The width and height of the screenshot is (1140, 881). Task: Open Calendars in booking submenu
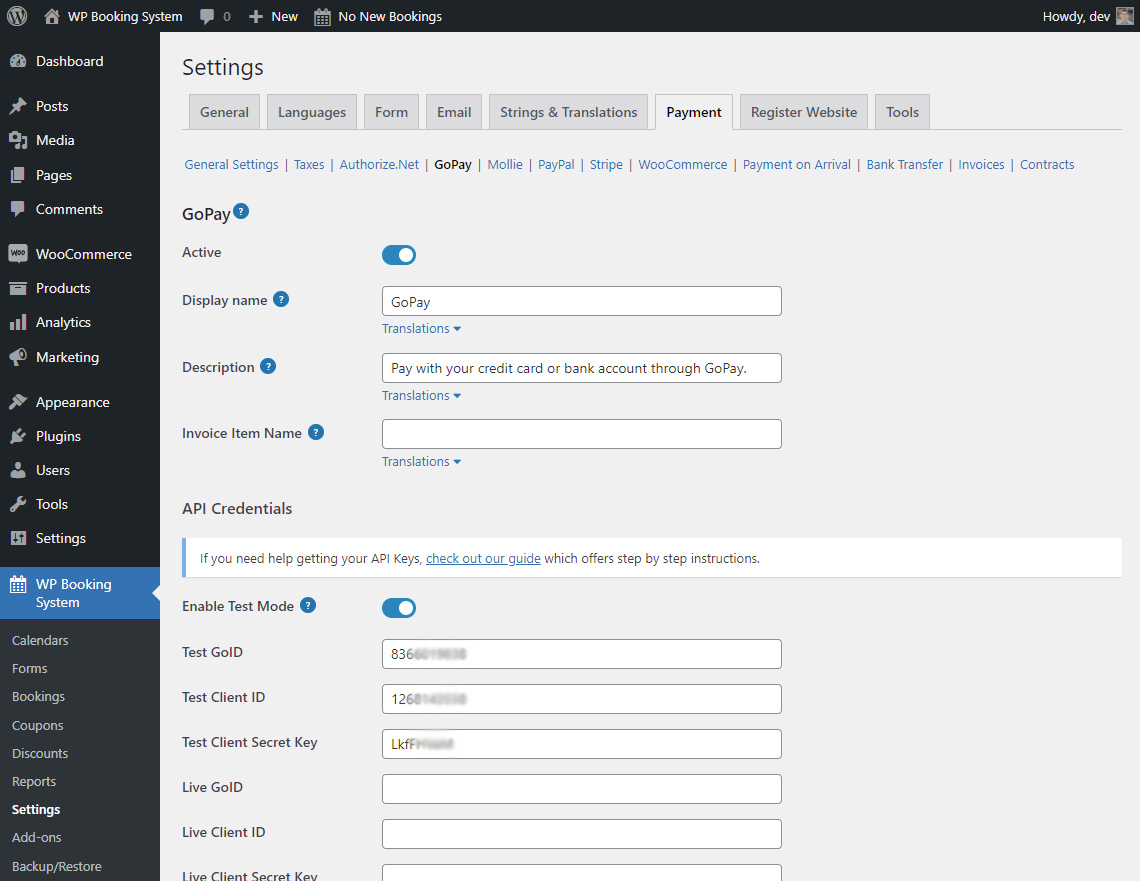coord(40,640)
